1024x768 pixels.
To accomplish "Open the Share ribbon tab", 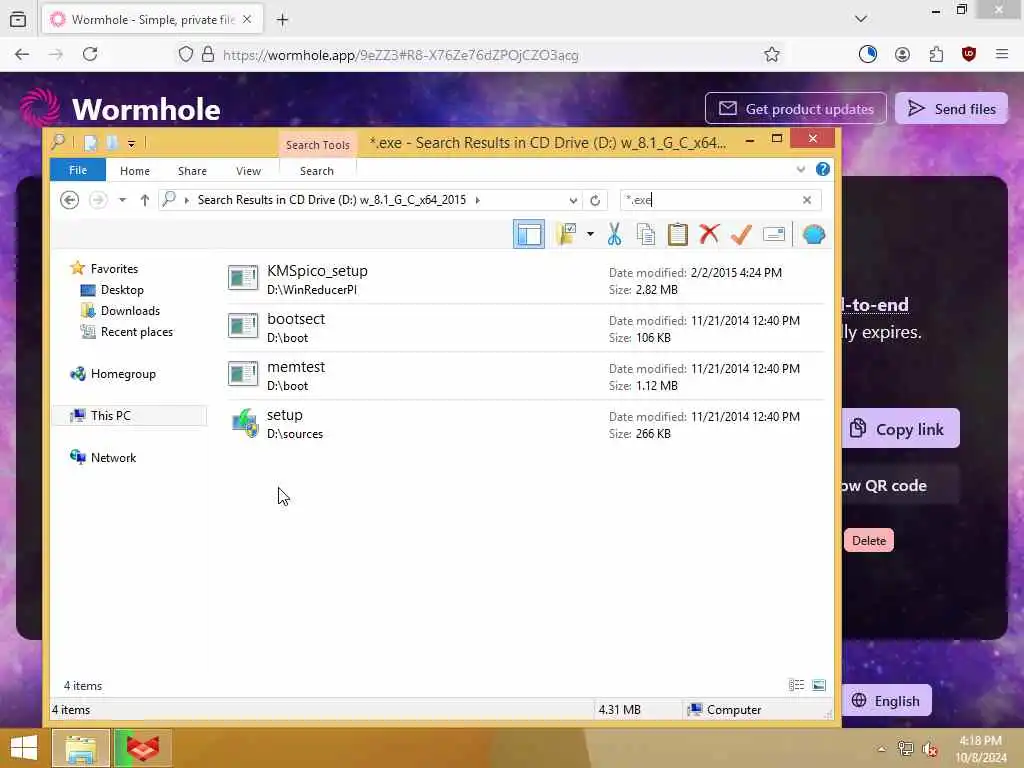I will [x=192, y=170].
